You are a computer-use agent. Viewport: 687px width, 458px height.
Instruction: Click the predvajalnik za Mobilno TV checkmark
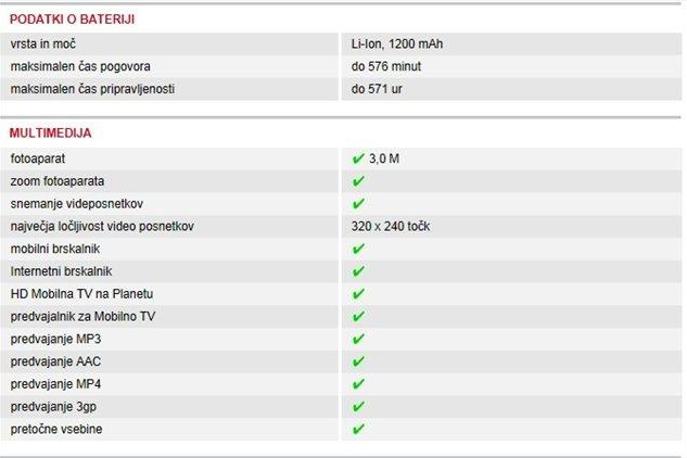(358, 316)
